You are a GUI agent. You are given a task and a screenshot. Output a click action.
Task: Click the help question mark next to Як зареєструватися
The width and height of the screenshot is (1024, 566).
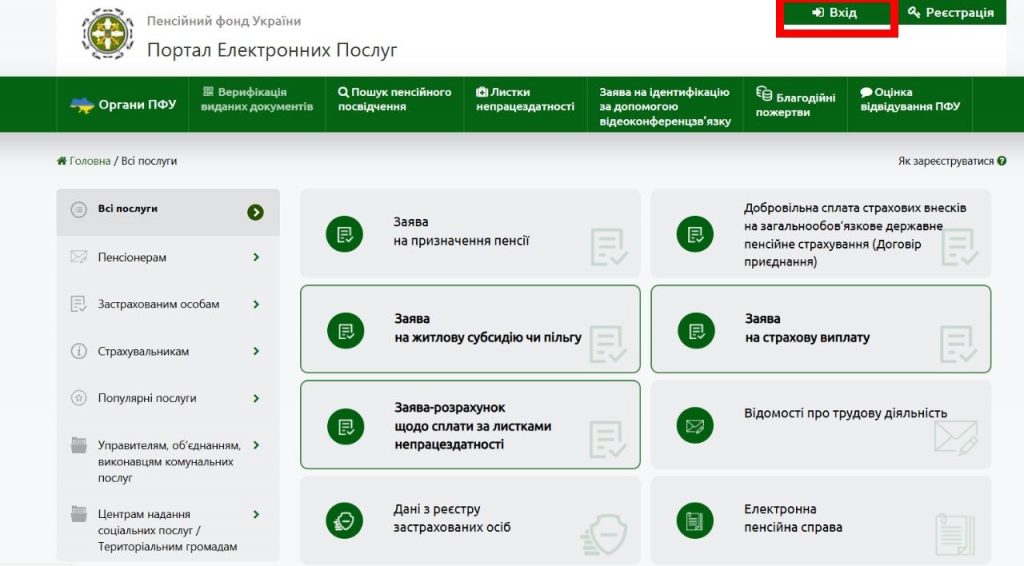pos(1002,161)
